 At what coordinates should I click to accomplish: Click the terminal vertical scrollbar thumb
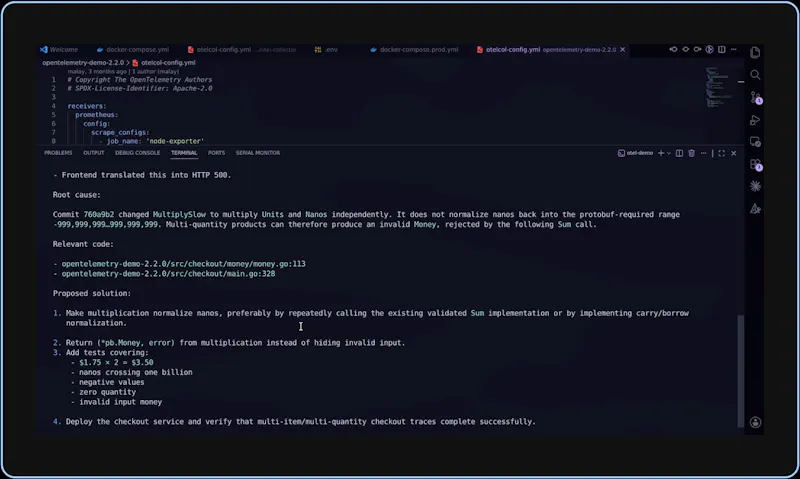(x=741, y=371)
